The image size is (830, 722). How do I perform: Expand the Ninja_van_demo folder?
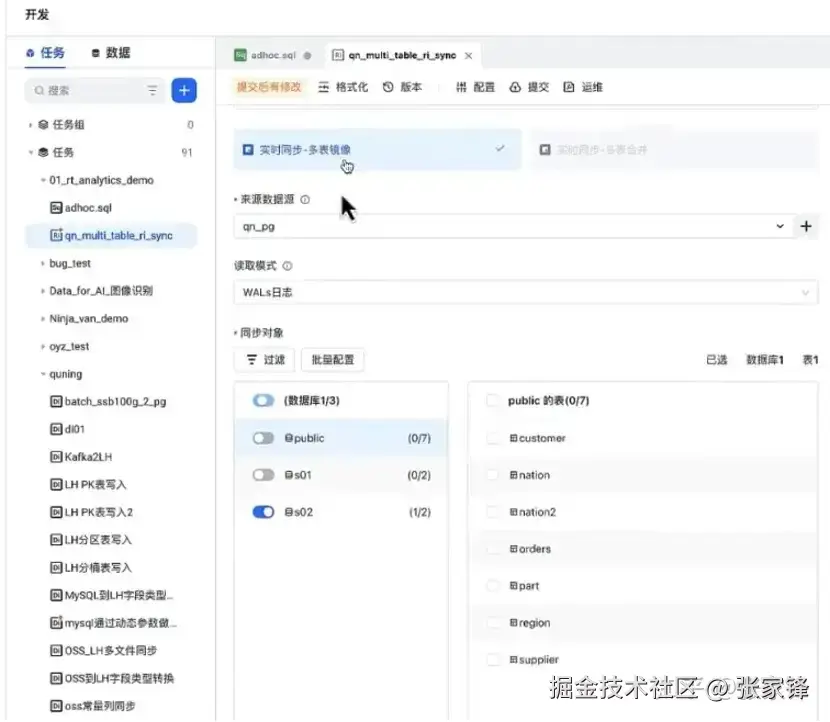pyautogui.click(x=43, y=319)
